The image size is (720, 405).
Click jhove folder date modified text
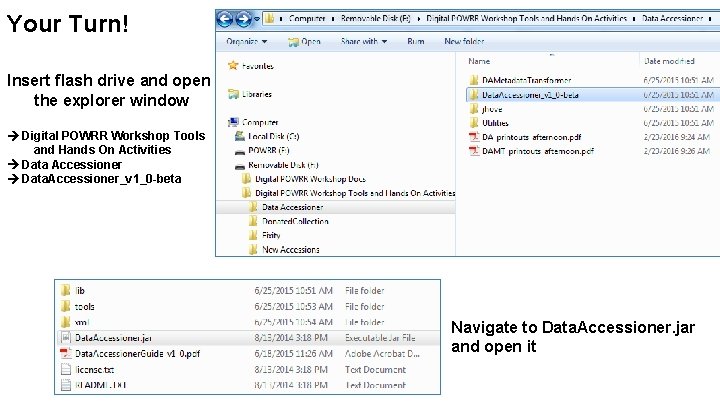click(x=678, y=109)
